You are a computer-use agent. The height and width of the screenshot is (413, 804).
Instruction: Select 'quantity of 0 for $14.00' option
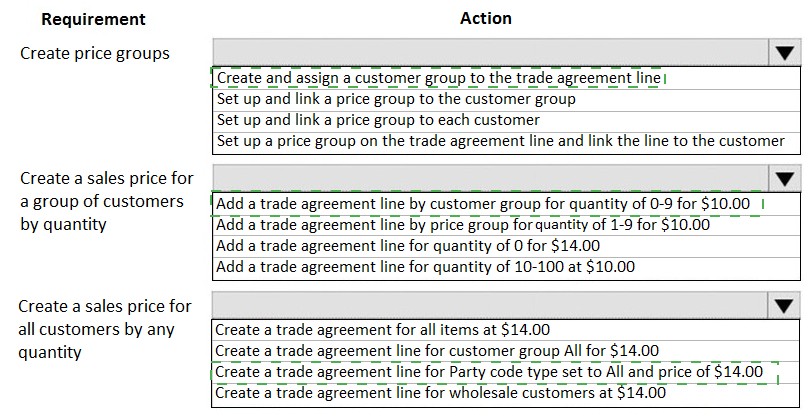408,246
